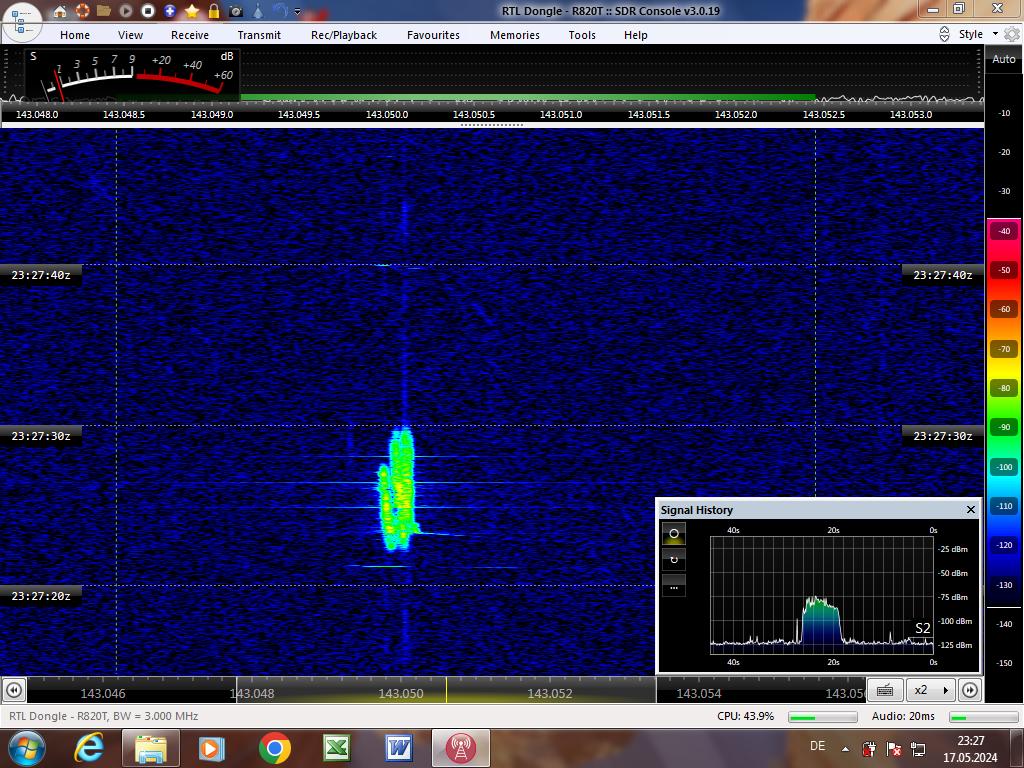Viewport: 1024px width, 768px height.
Task: Open the Home ribbon tab
Action: 75,35
